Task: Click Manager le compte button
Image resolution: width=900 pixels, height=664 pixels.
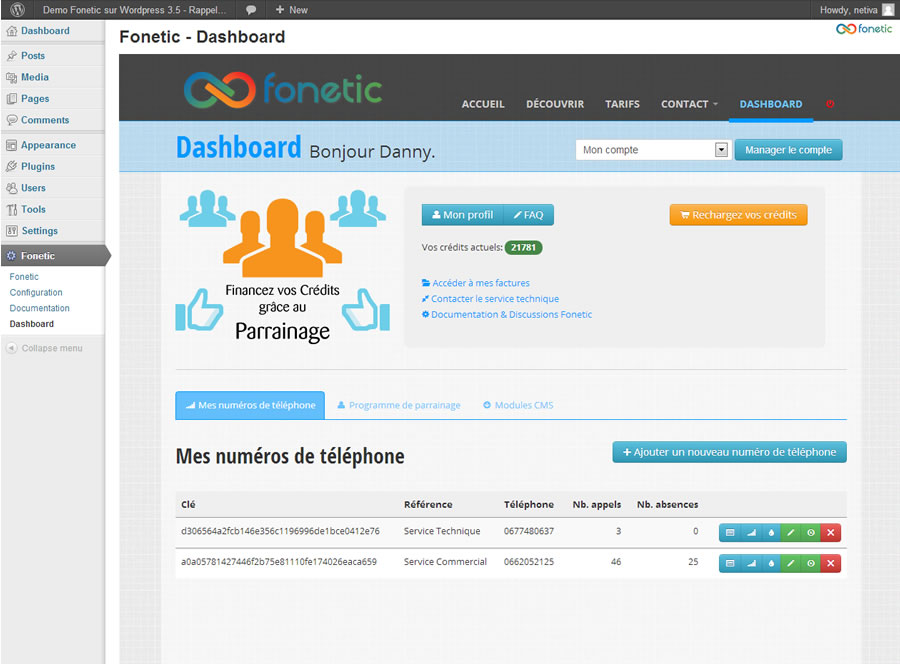Action: coord(788,150)
